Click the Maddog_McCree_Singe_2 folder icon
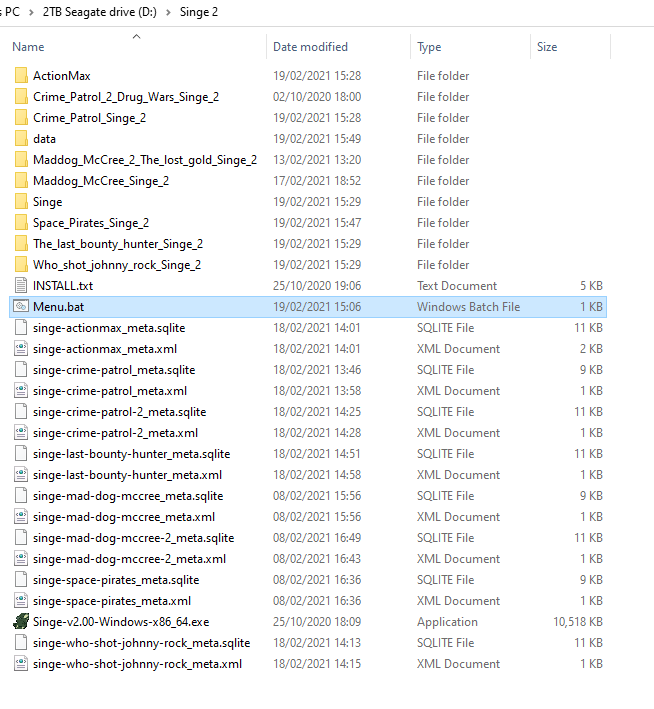This screenshot has height=709, width=654. [x=21, y=181]
